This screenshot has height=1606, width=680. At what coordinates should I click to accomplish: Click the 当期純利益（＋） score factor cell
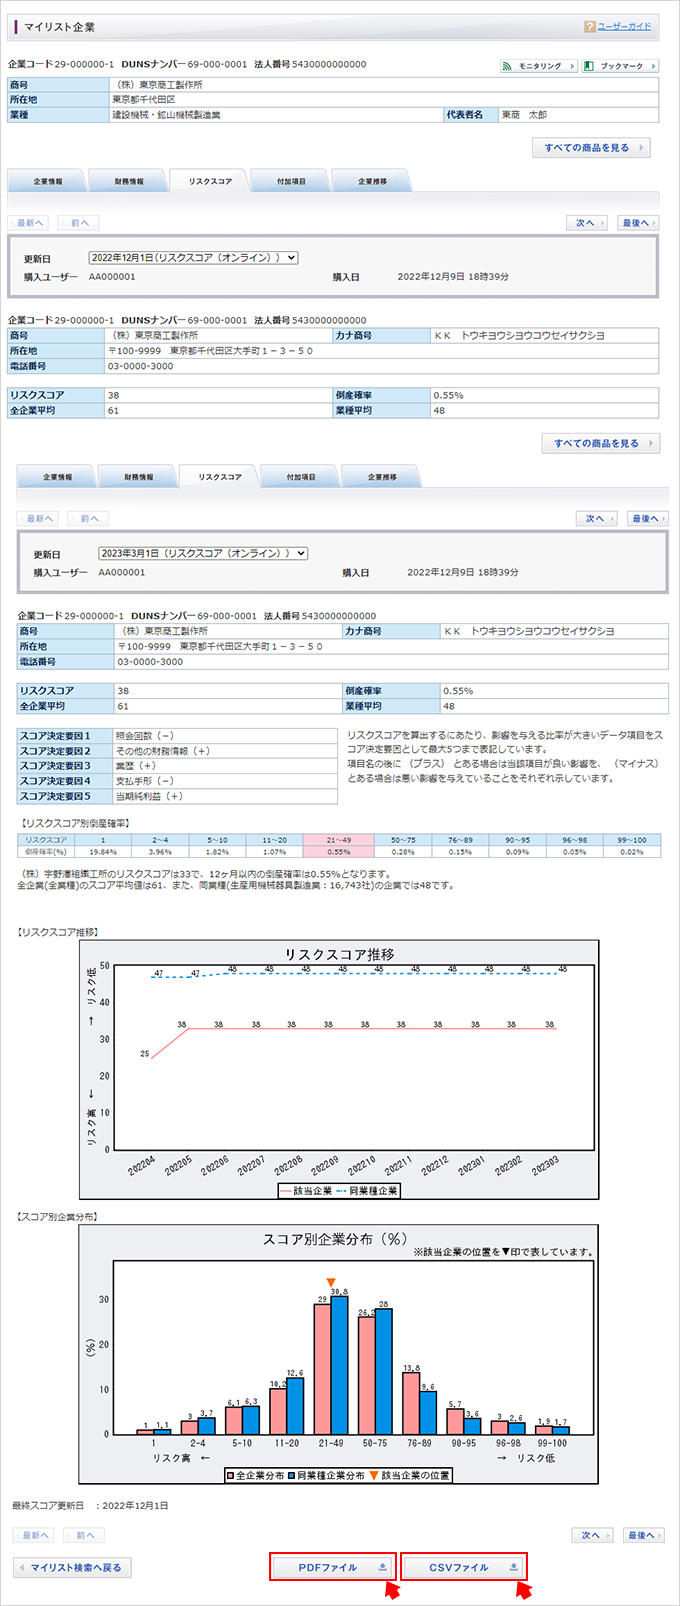pyautogui.click(x=225, y=796)
